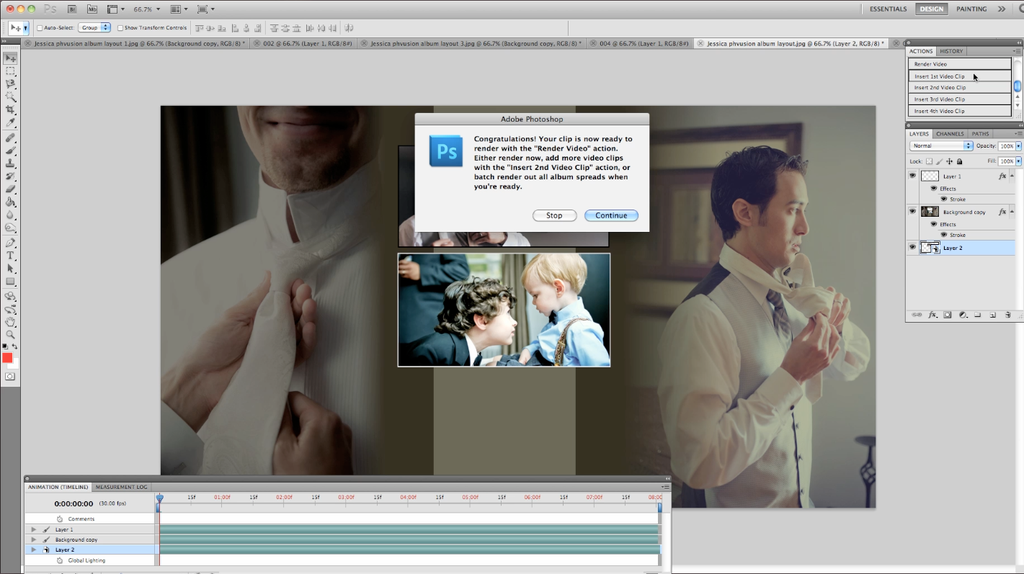Toggle Quick Mask mode icon
This screenshot has width=1024, height=574.
[x=10, y=376]
